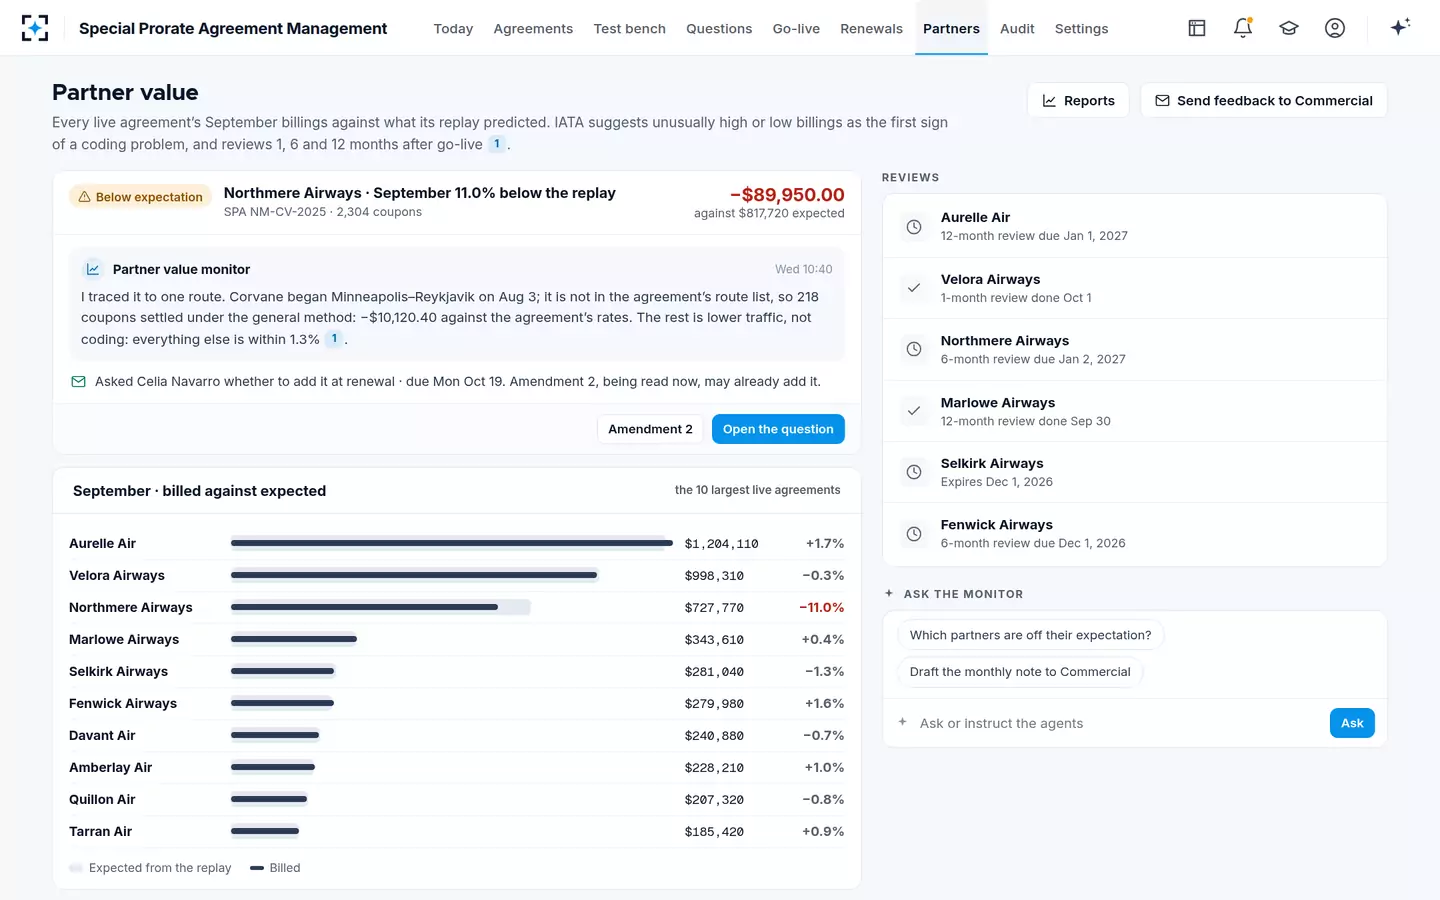This screenshot has height=900, width=1440.
Task: Click the citation badge after 'within 1.3%'
Action: (x=334, y=339)
